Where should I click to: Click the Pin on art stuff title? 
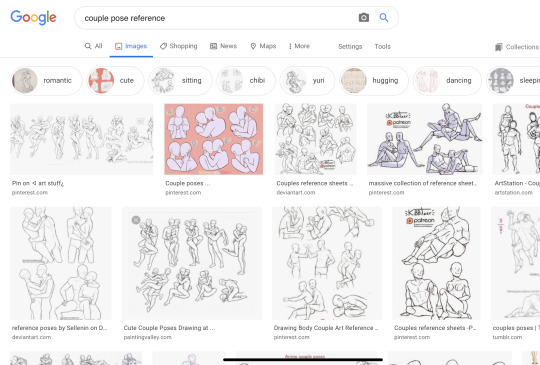click(x=38, y=184)
